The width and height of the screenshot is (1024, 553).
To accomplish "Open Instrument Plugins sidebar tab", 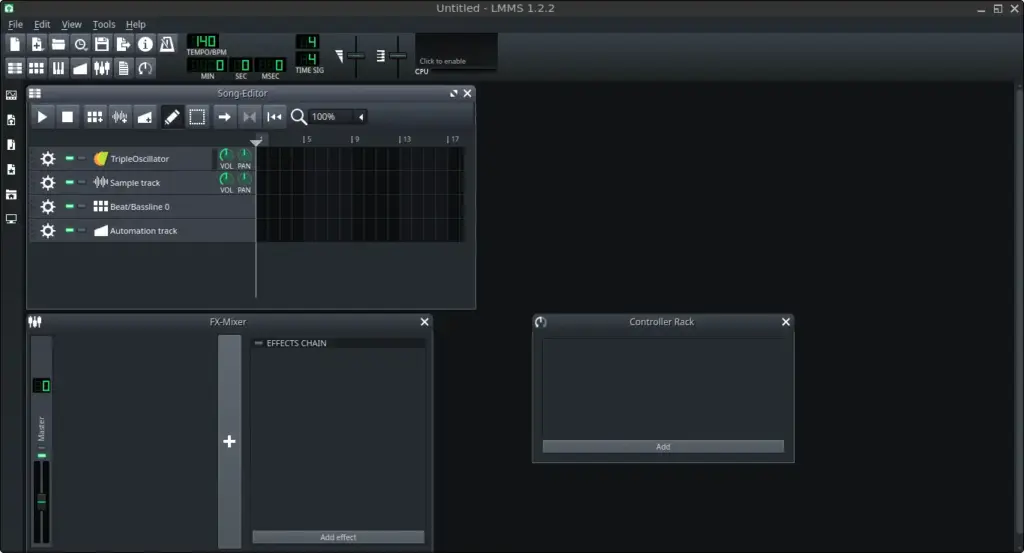I will tap(11, 95).
